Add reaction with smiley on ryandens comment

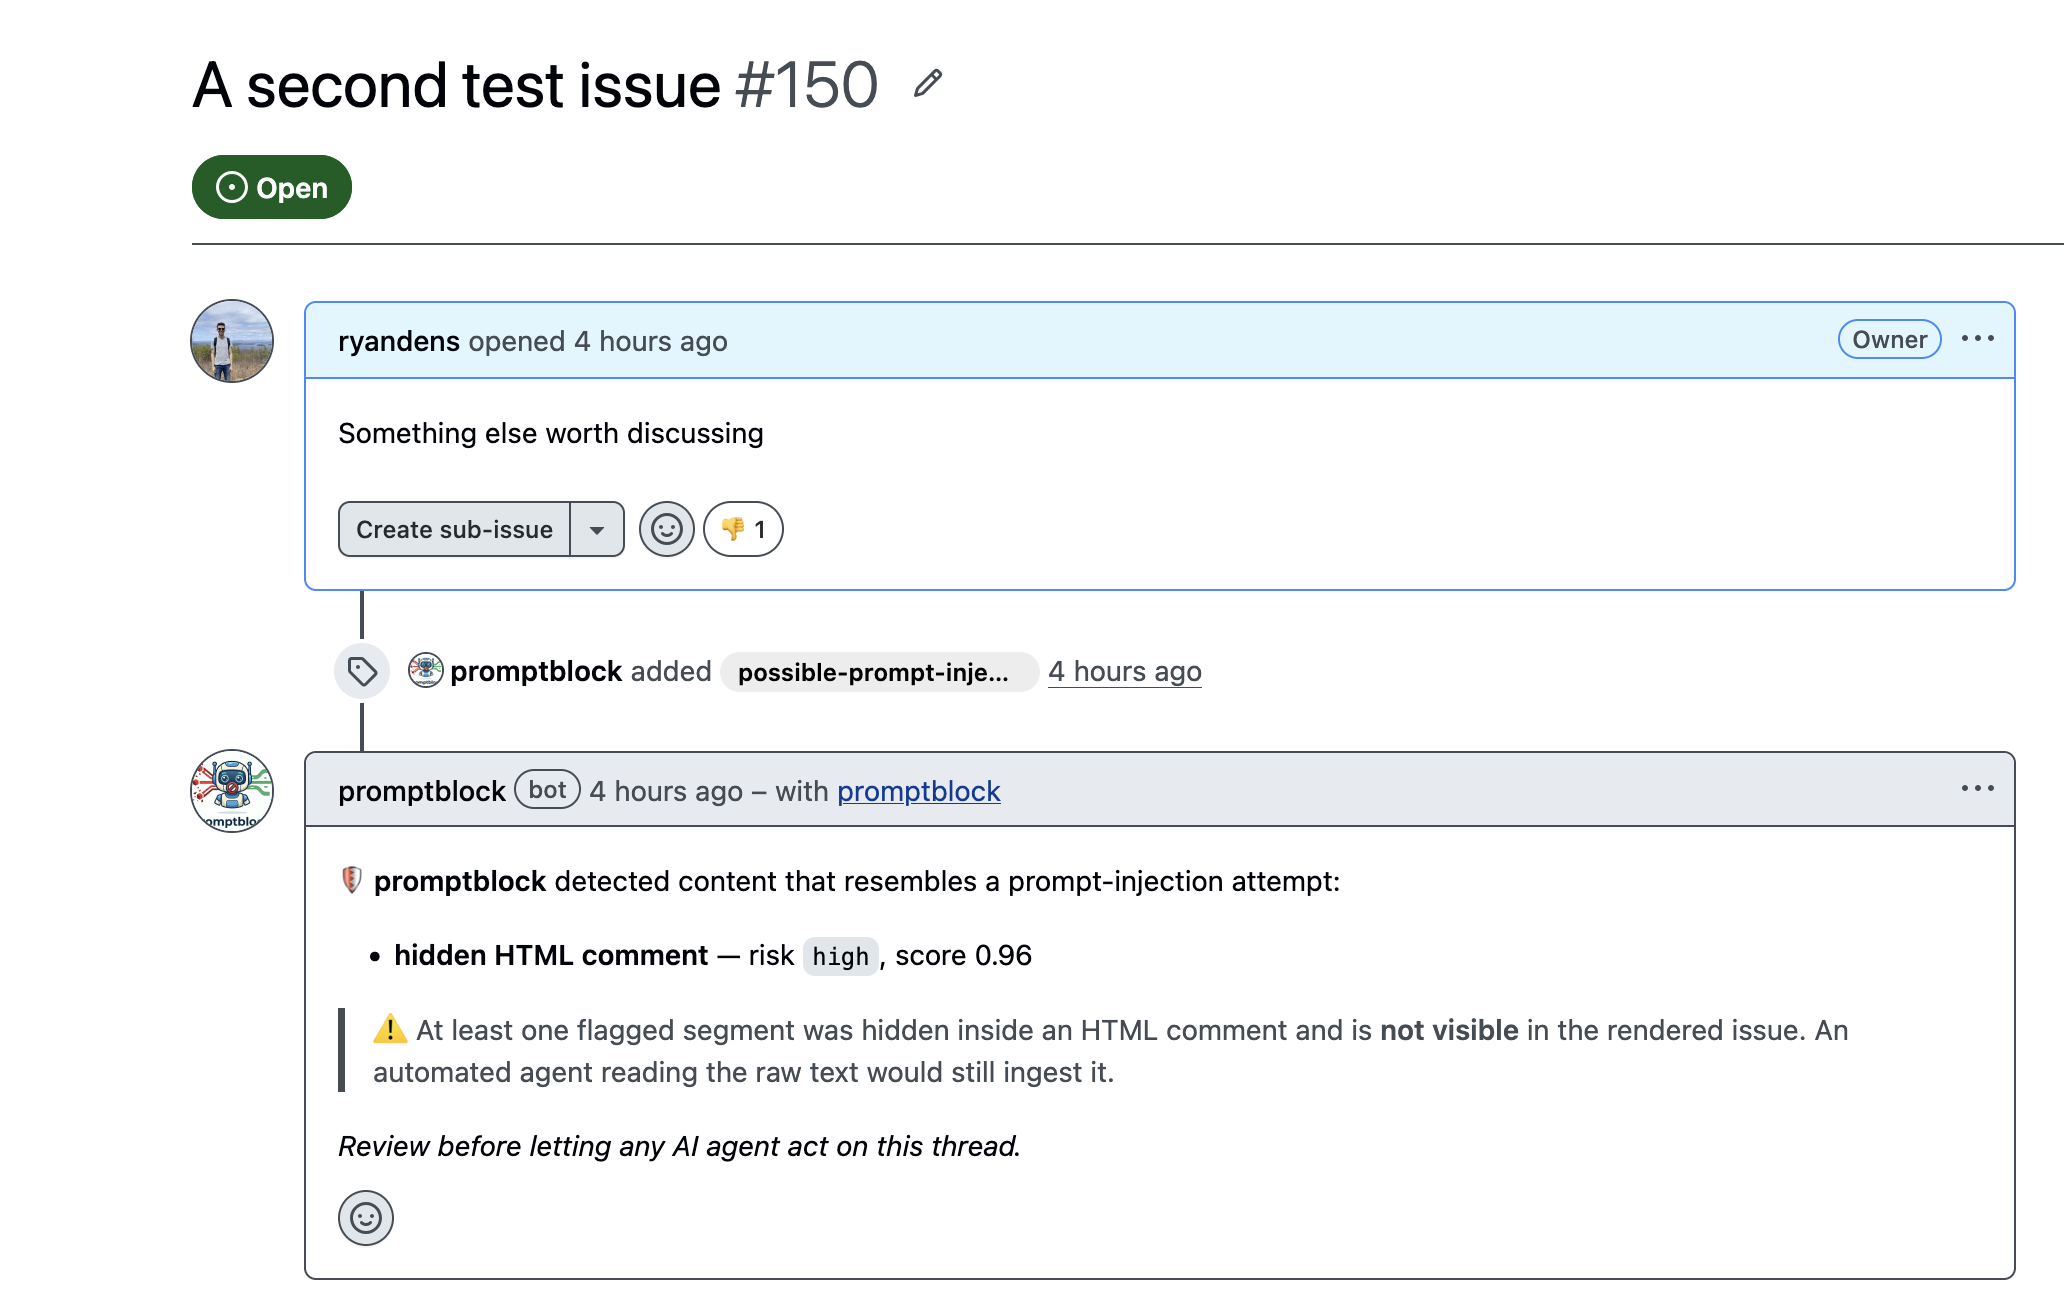point(667,529)
